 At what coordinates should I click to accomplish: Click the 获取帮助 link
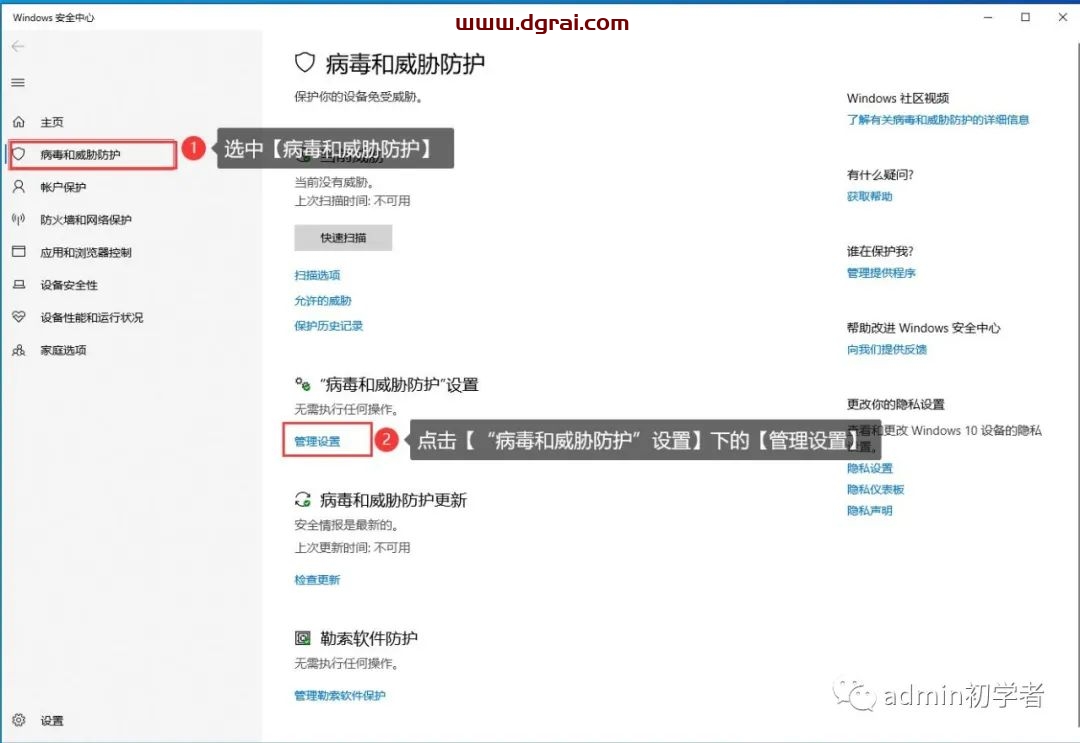point(869,196)
